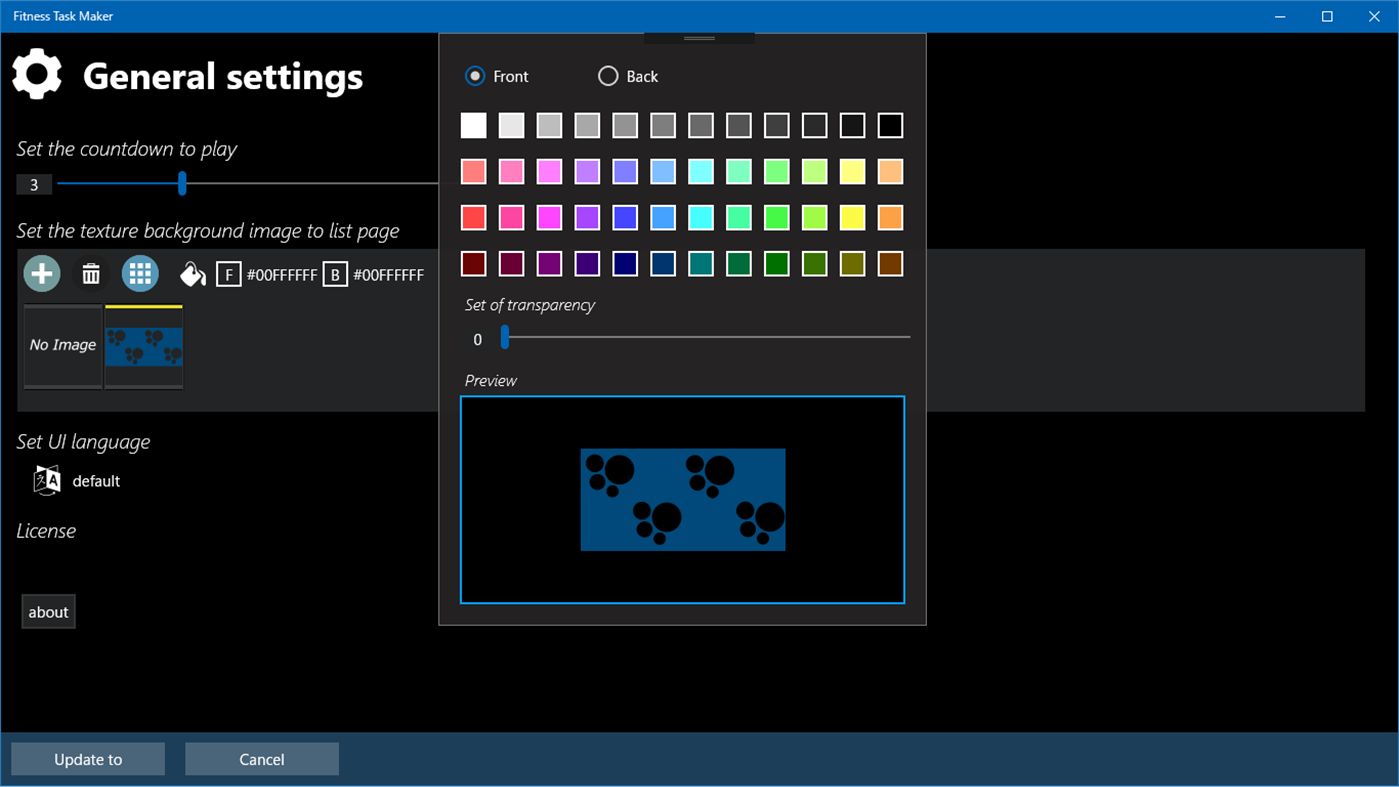Click the paint bucket fill icon

pos(192,274)
